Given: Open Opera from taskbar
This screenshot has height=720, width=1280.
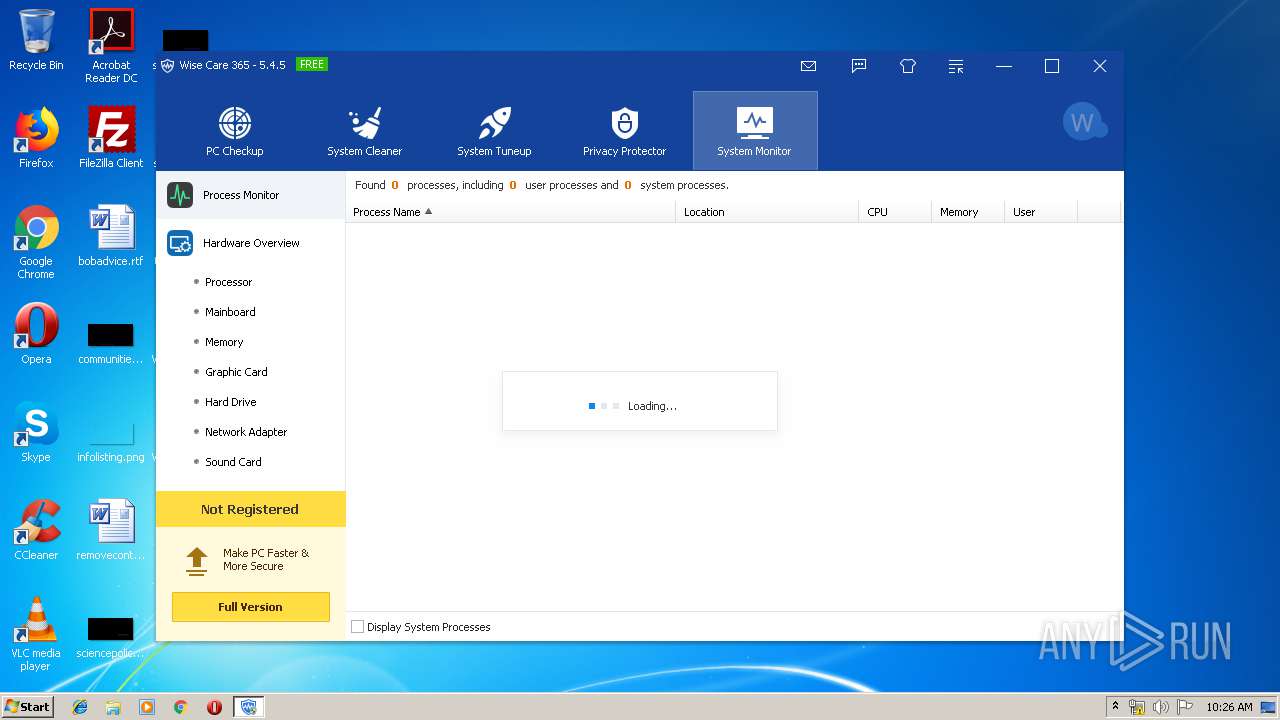Looking at the screenshot, I should 214,707.
